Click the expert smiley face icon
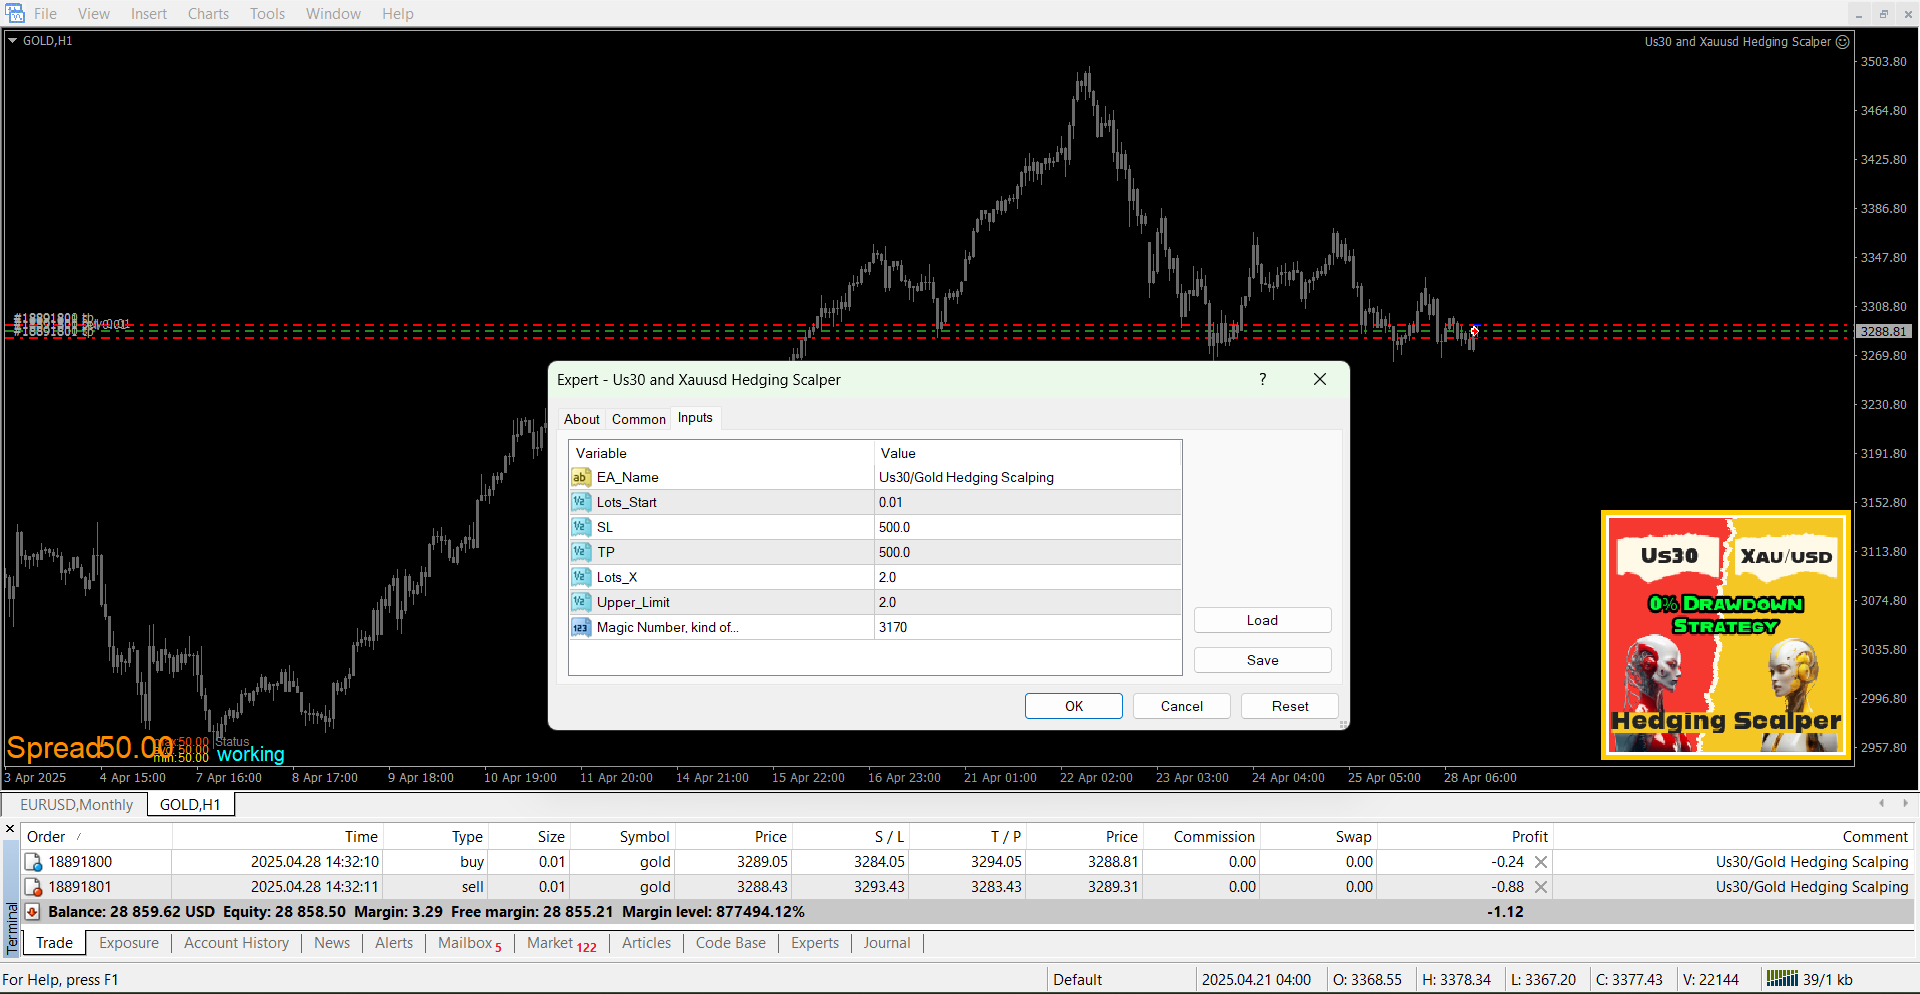The width and height of the screenshot is (1920, 994). point(1842,42)
